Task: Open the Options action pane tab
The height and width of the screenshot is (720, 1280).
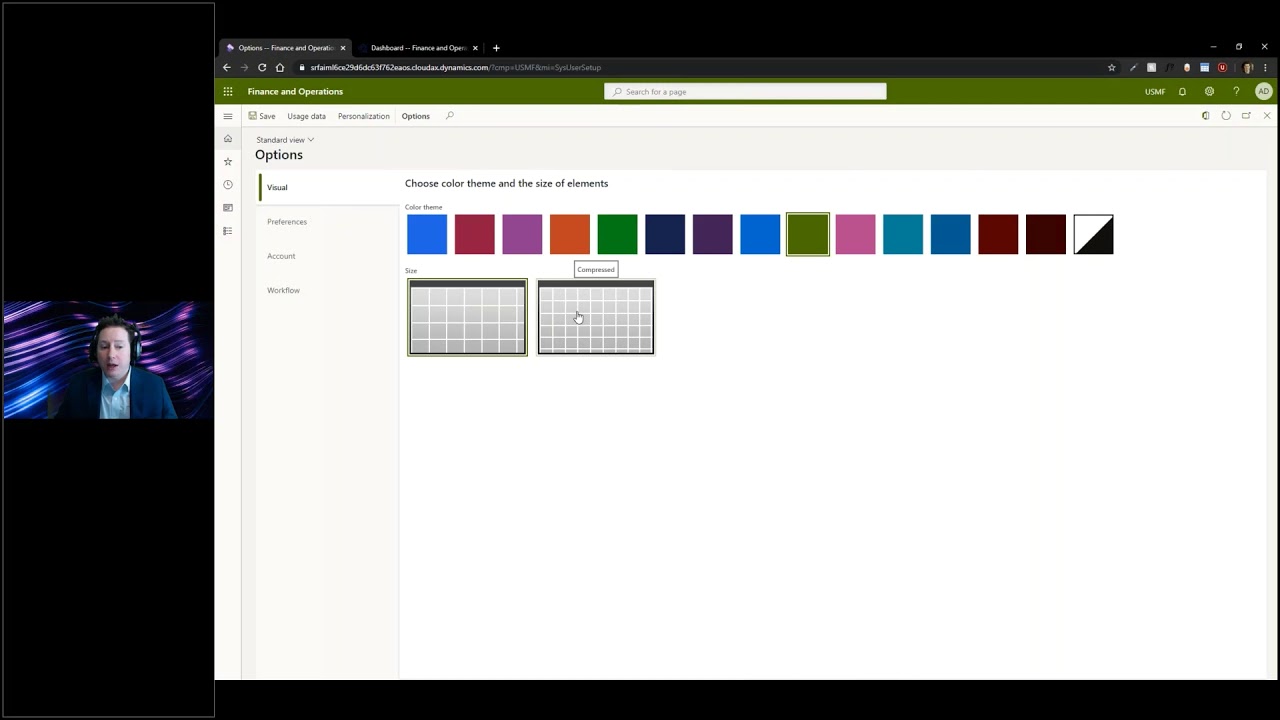Action: click(416, 116)
